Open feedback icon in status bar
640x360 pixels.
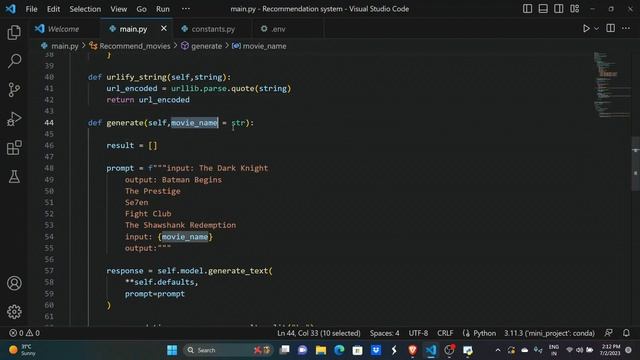[x=609, y=333]
